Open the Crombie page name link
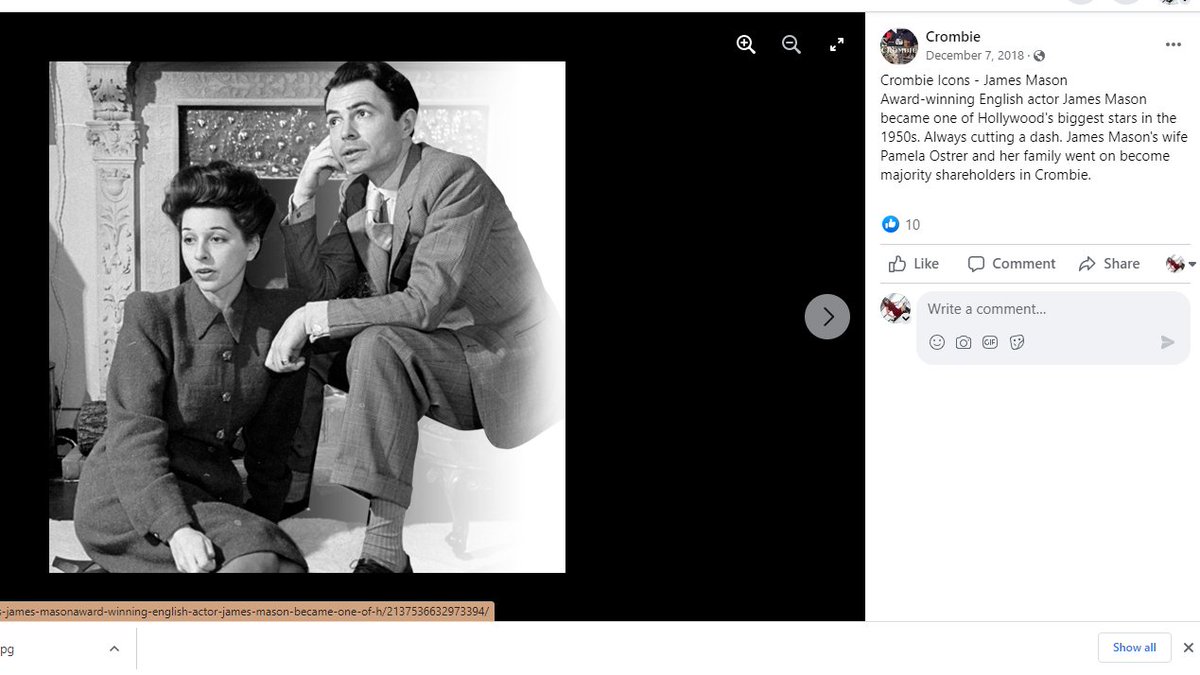Viewport: 1200px width, 675px height. tap(953, 37)
